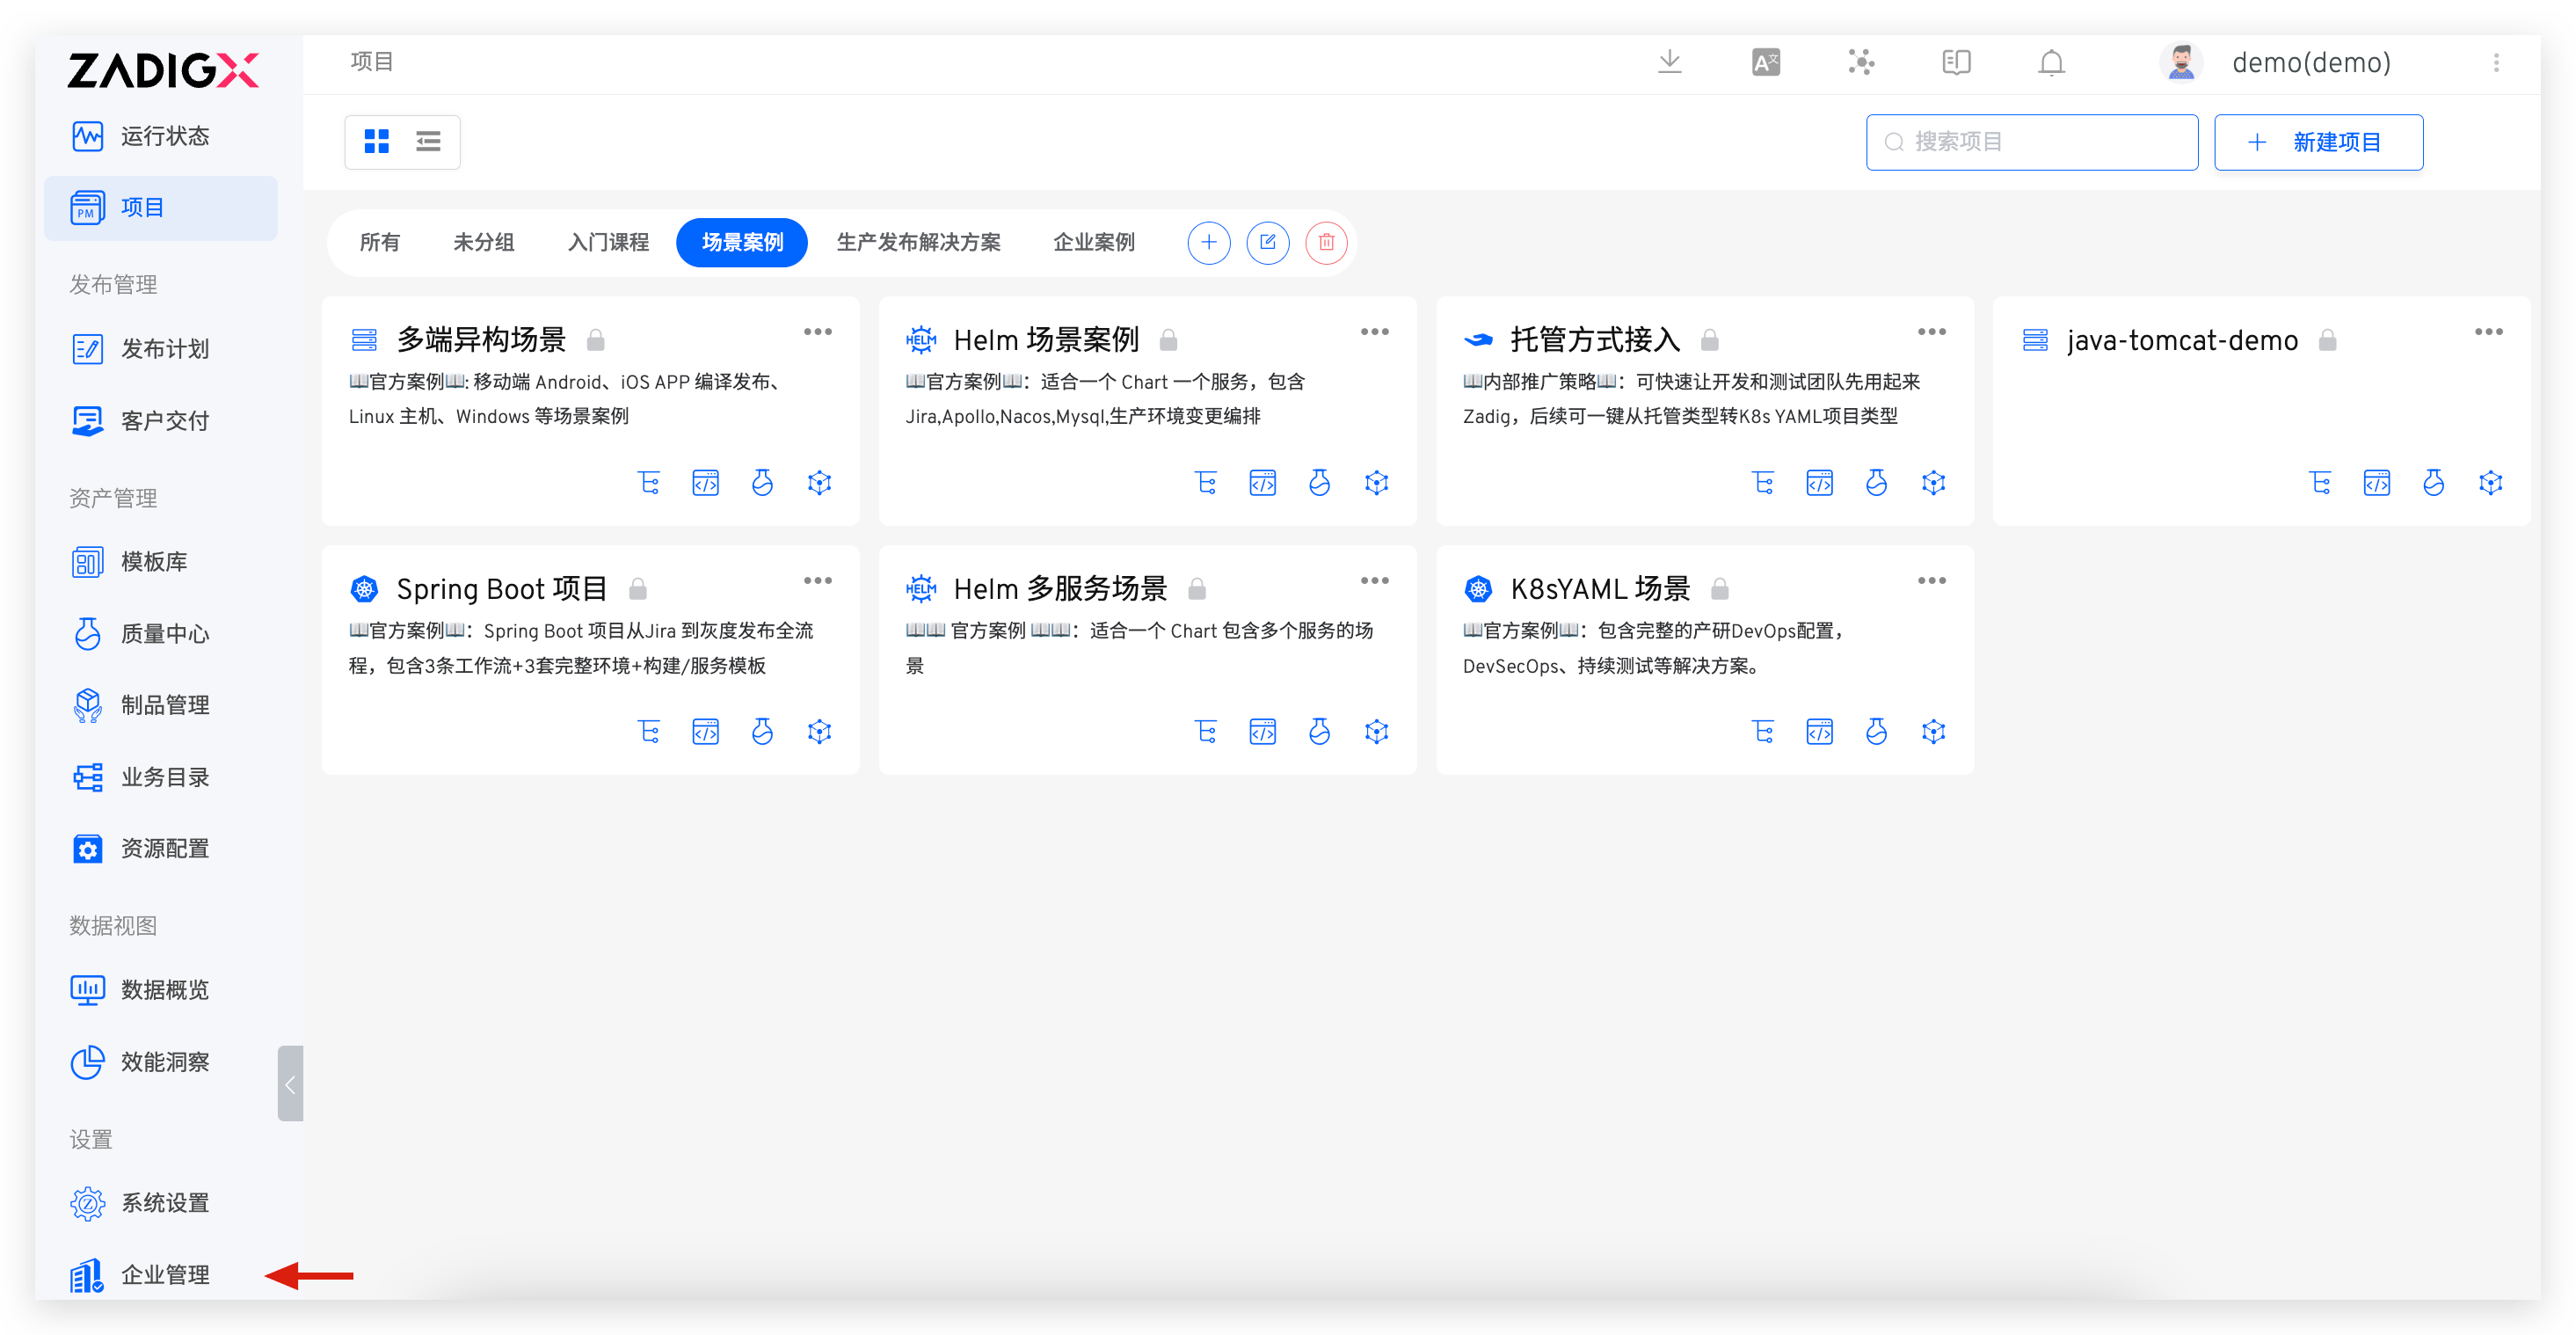
Task: Select the 企业案例 group tab
Action: click(x=1093, y=242)
